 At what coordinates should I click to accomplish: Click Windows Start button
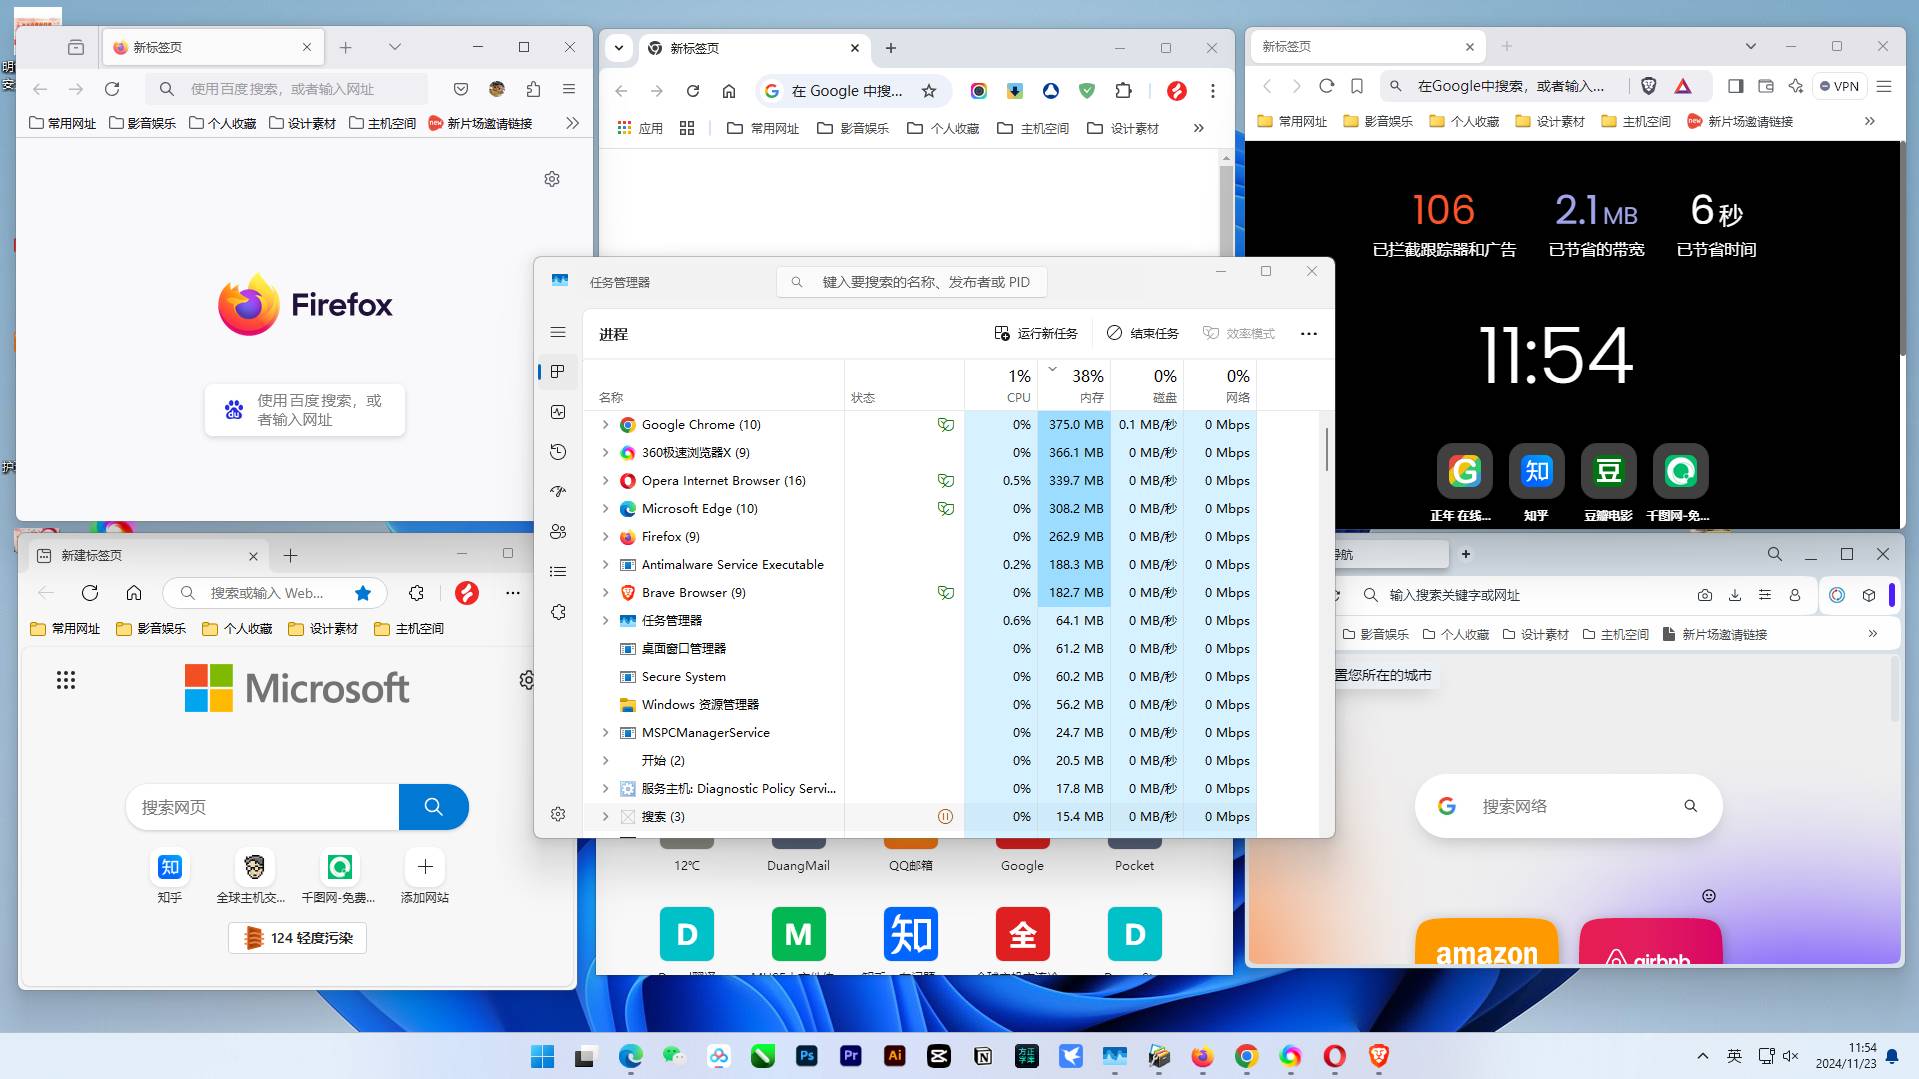[543, 1056]
